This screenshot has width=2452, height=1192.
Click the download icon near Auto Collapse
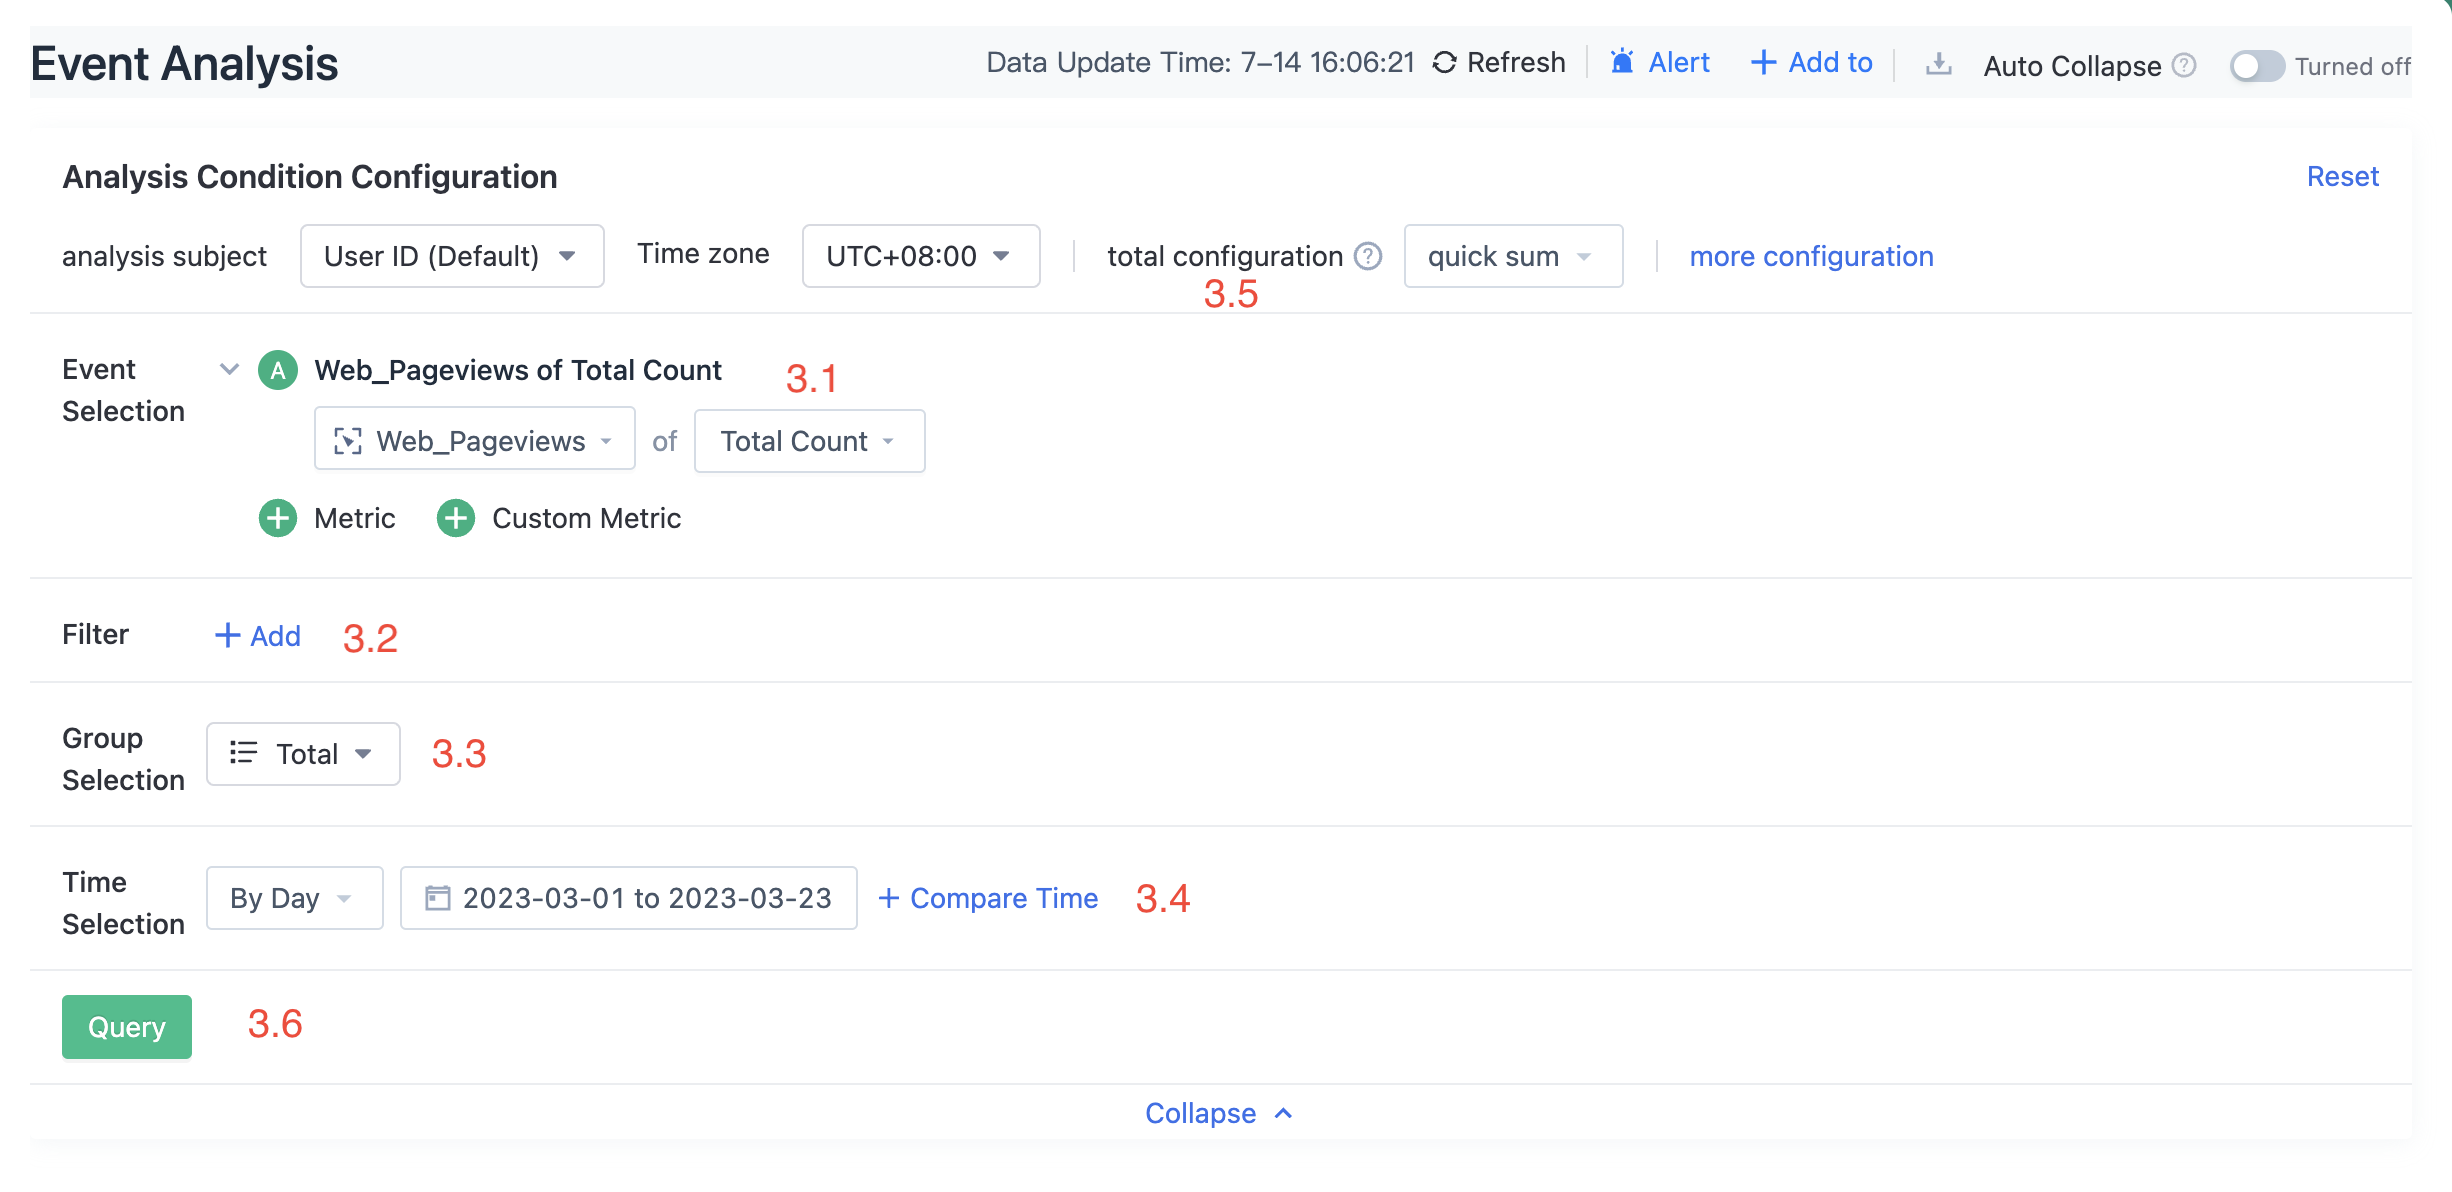[1939, 63]
